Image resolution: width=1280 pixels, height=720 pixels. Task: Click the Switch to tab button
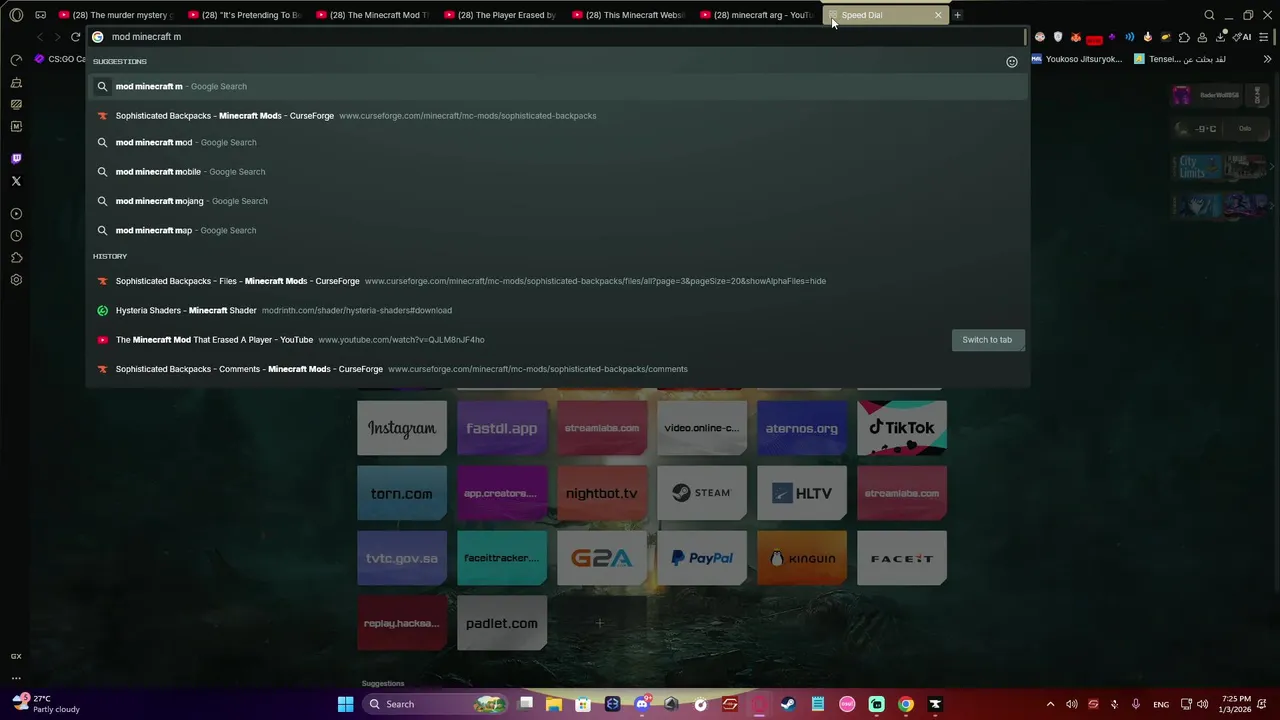tap(987, 340)
